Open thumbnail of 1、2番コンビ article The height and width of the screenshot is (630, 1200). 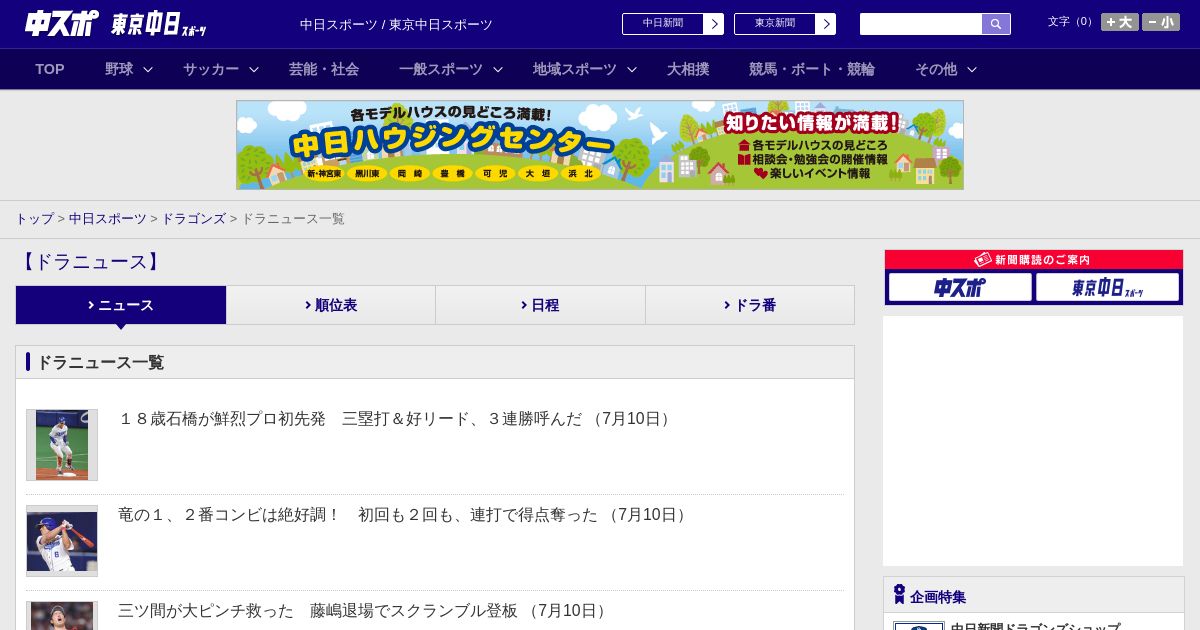[62, 541]
